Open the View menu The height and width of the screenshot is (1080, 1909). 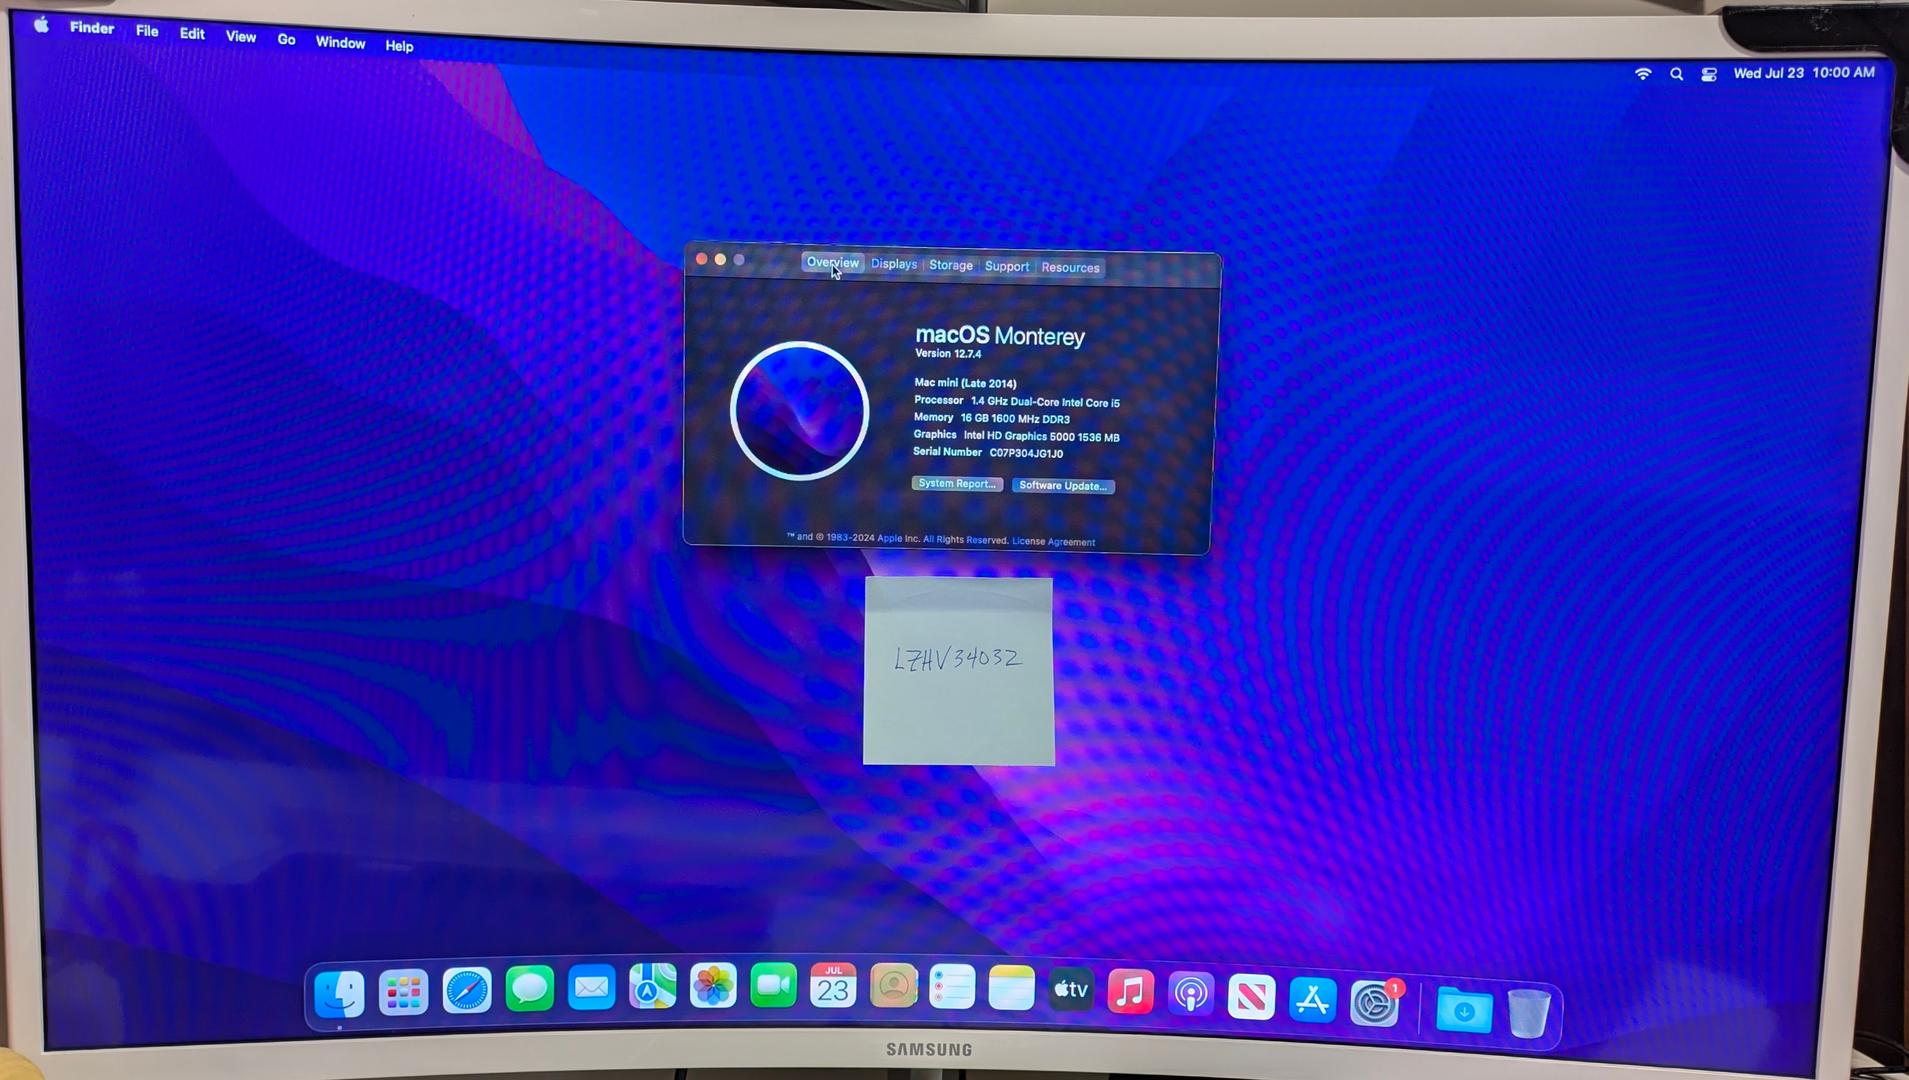pyautogui.click(x=241, y=37)
